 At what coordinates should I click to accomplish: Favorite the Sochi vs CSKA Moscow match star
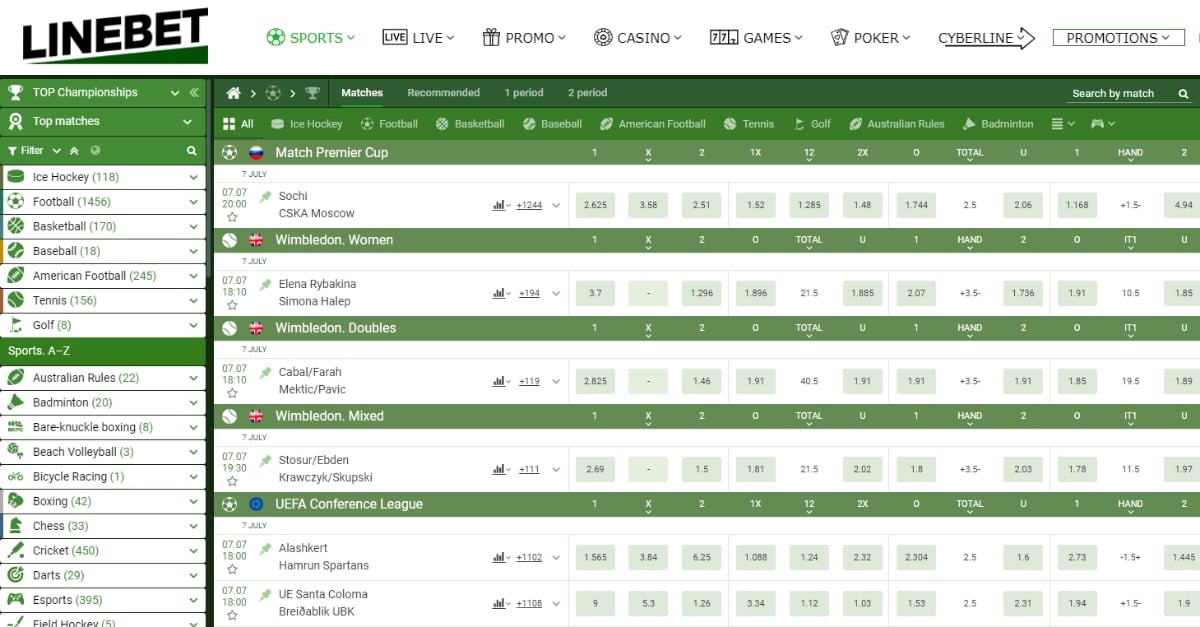pos(232,217)
